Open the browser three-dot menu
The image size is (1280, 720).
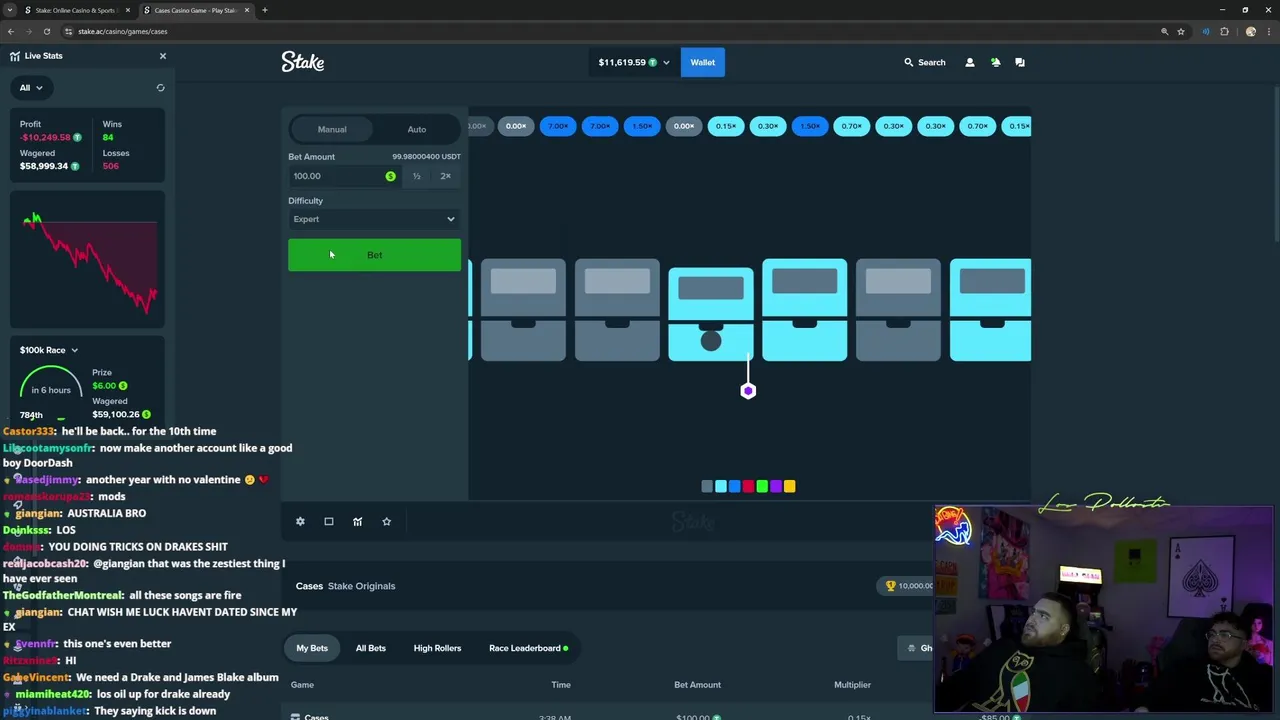coord(1268,31)
